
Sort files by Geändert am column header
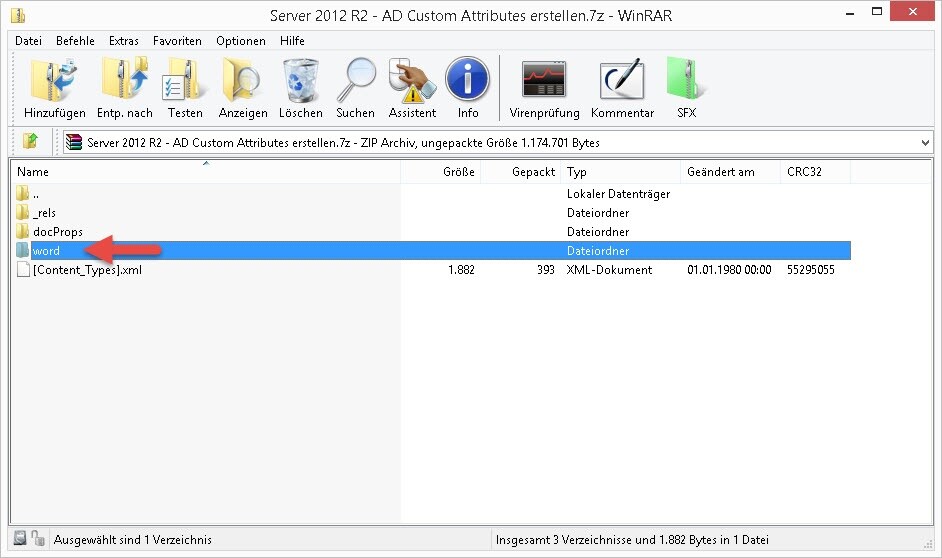click(730, 172)
